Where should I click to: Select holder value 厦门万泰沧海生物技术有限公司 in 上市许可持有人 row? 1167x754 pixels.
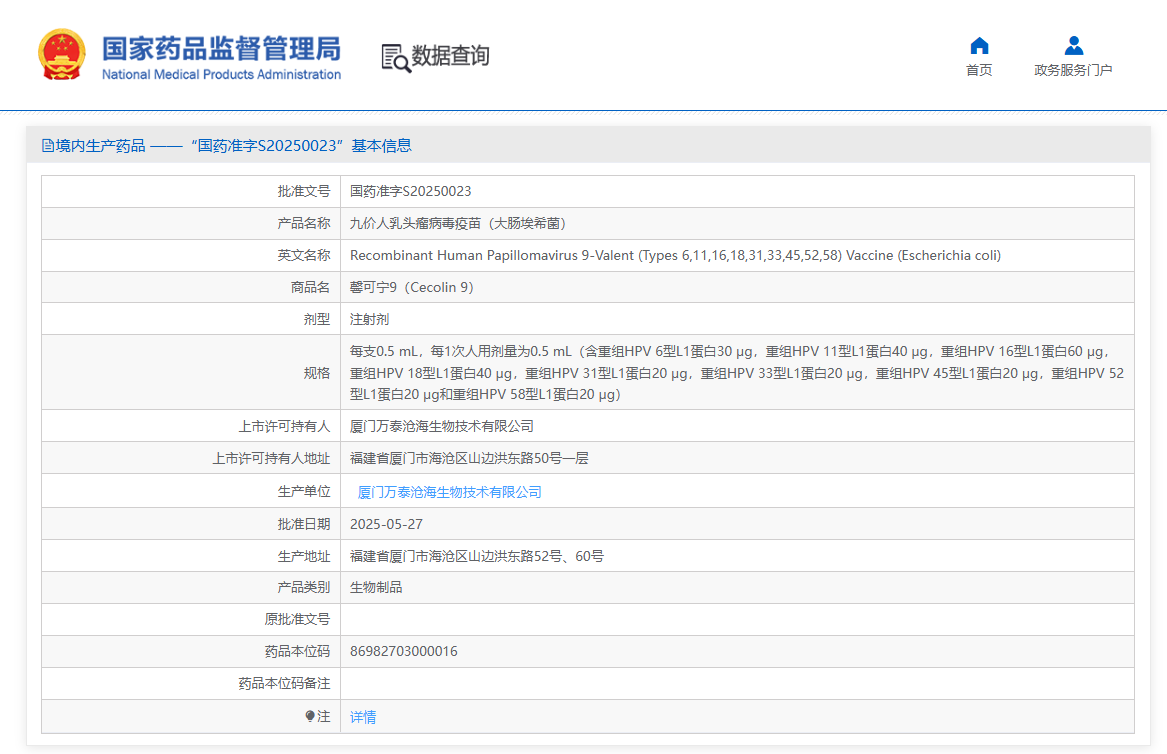[442, 426]
